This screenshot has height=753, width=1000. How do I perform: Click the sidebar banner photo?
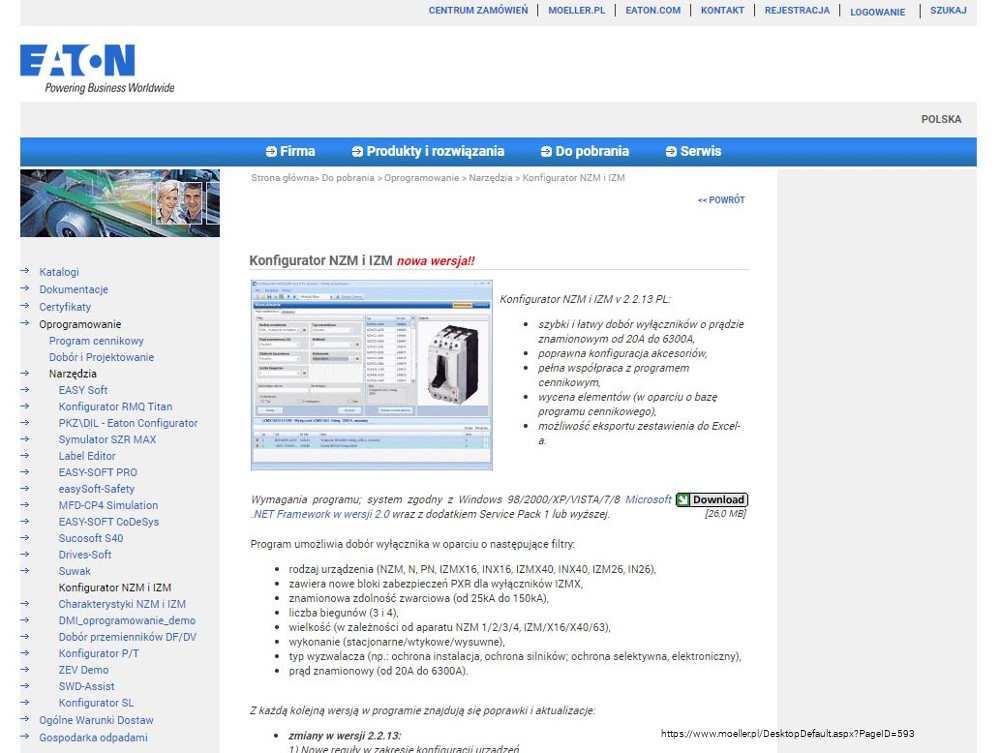[x=120, y=203]
